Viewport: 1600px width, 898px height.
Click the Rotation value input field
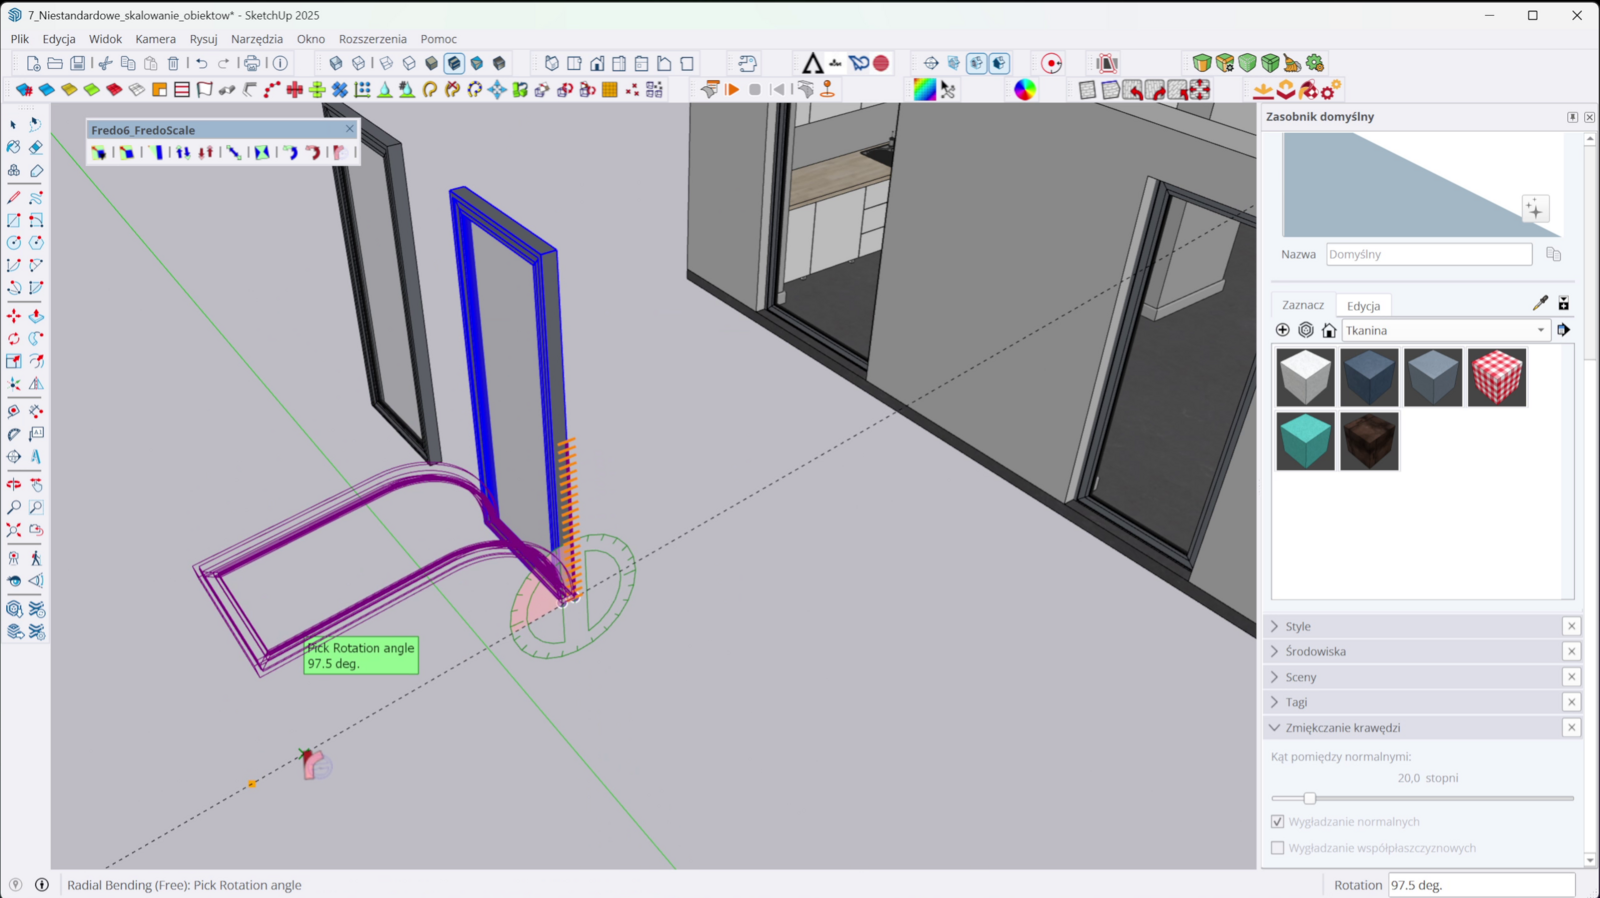[1480, 885]
